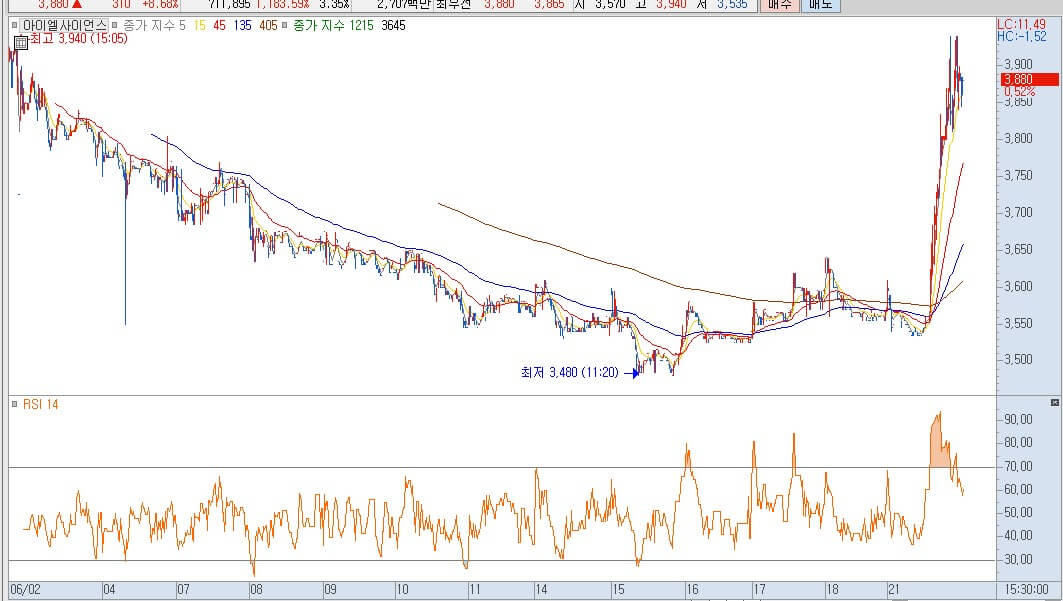Click the 06/02 date on time axis
Screen dimensions: 1063x601
[26, 589]
